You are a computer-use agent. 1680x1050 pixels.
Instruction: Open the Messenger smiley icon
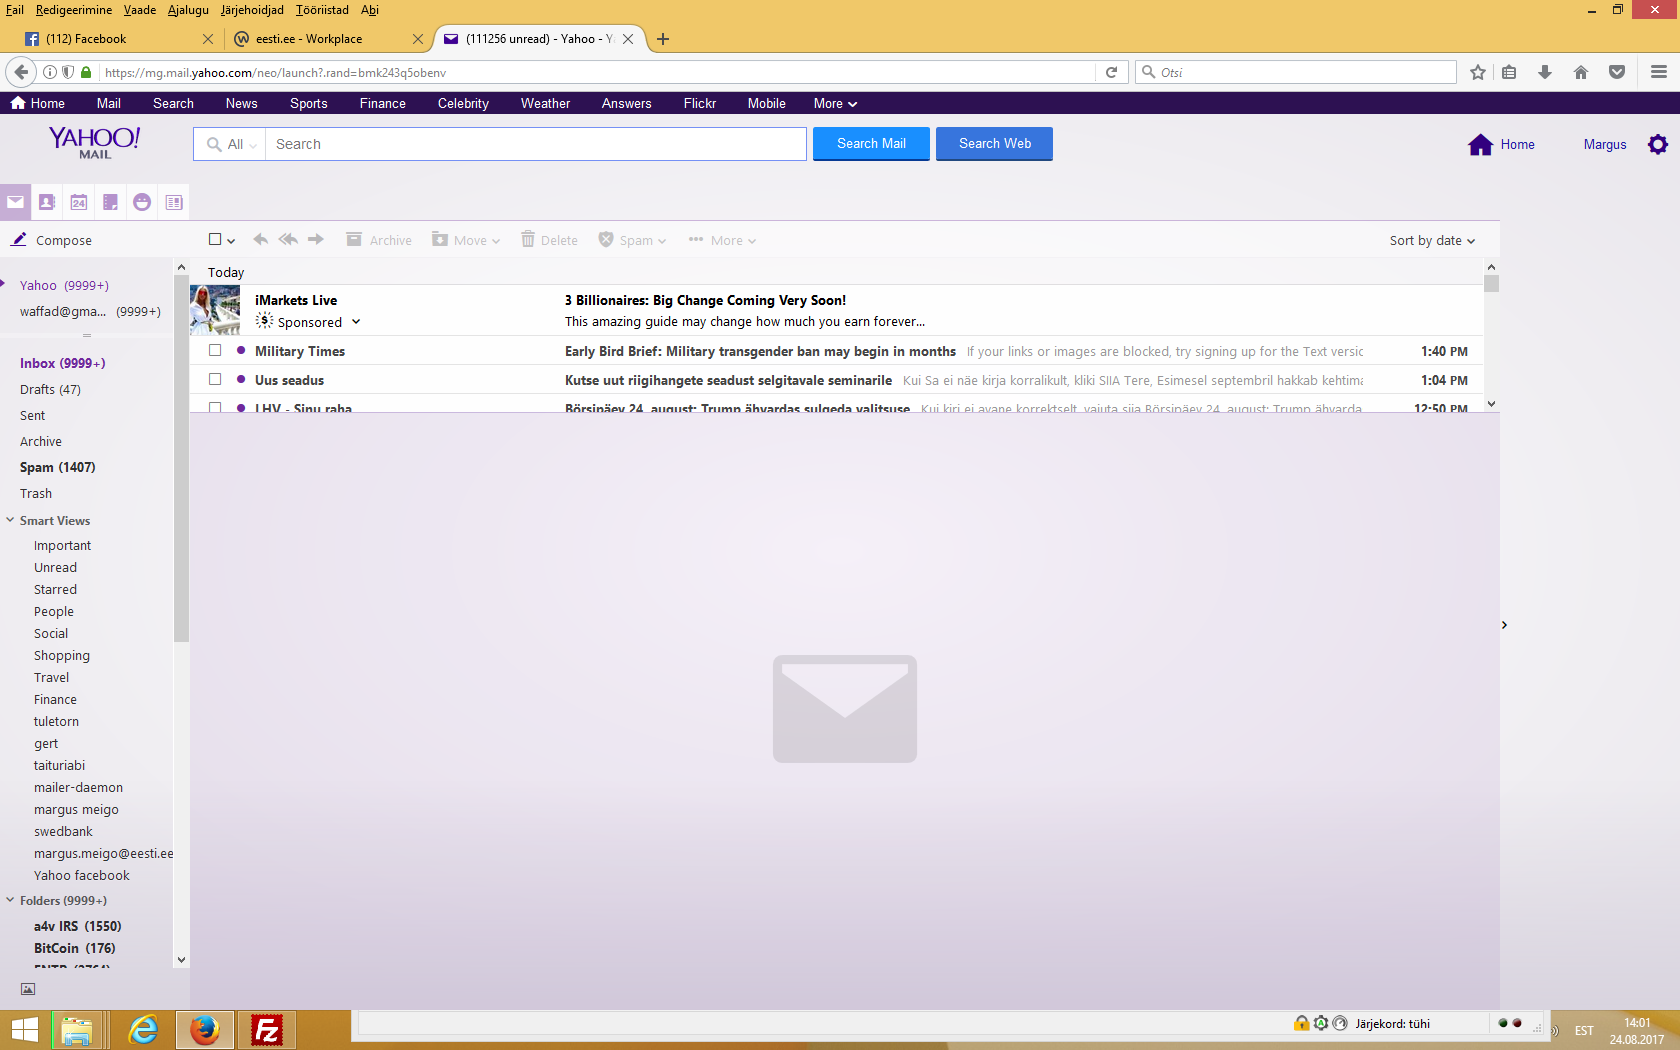coord(142,202)
